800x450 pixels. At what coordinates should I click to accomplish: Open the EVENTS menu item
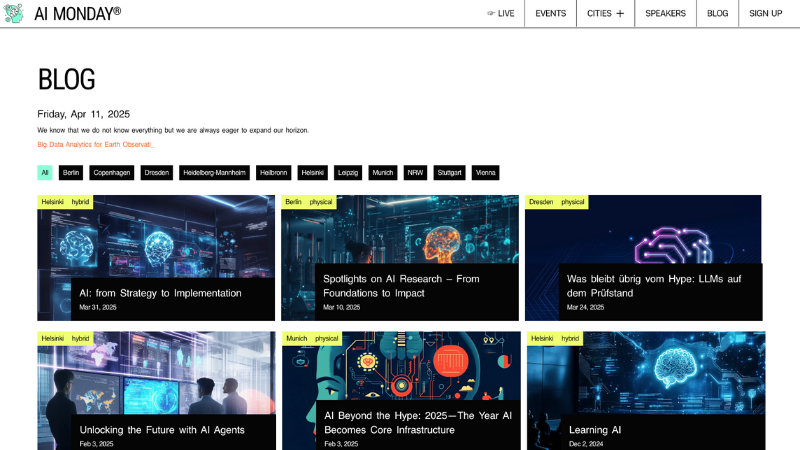550,14
